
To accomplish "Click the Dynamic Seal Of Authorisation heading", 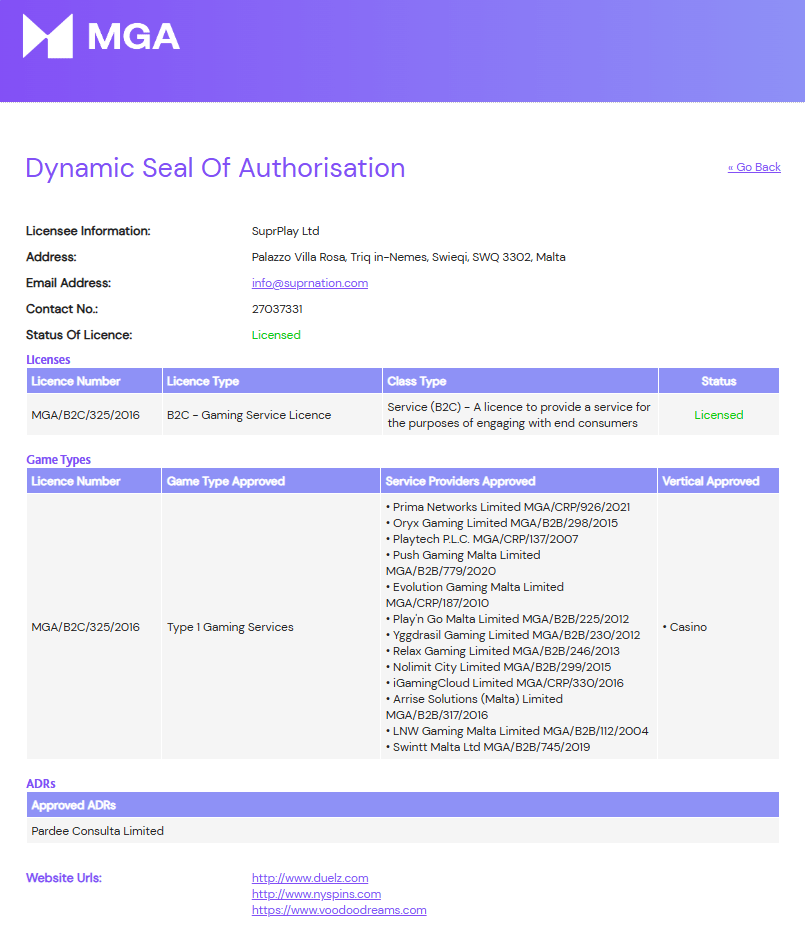I will tap(216, 168).
